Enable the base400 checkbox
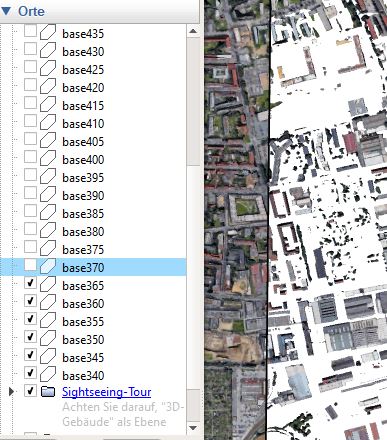 click(x=30, y=157)
